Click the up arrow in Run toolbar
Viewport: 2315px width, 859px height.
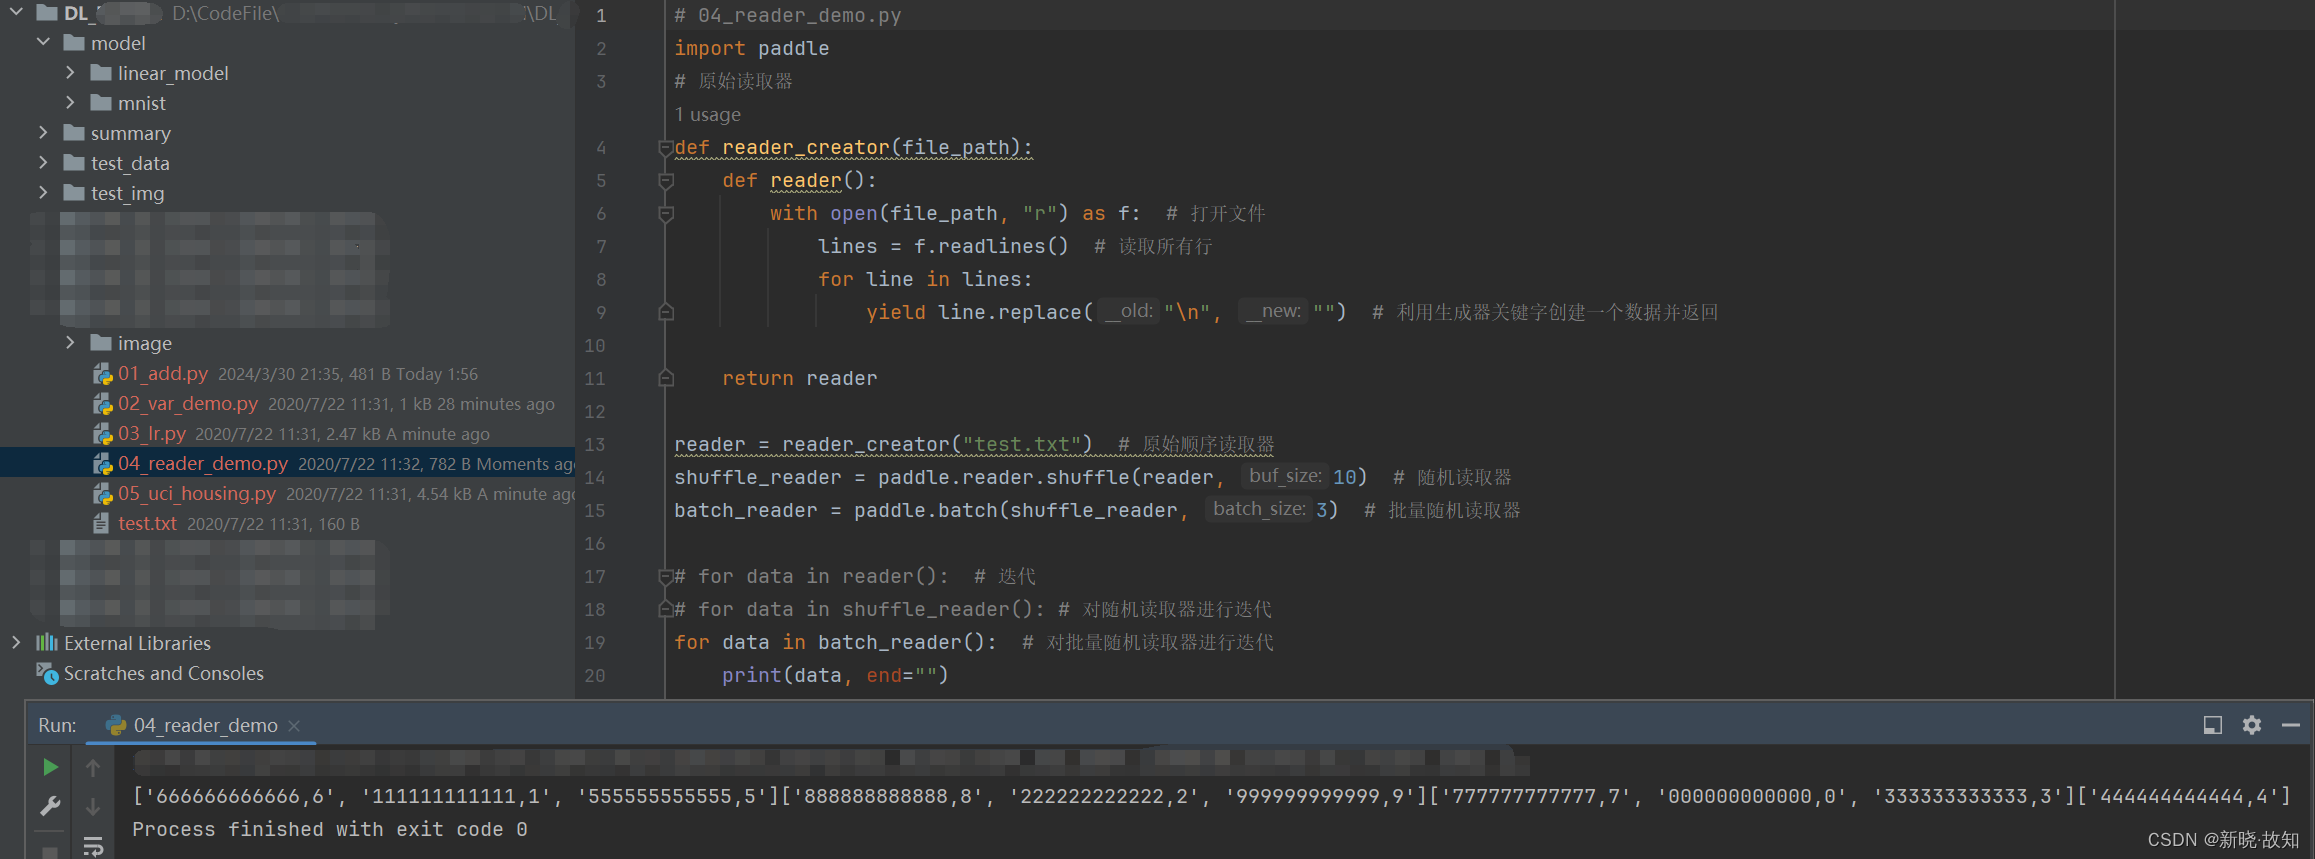pyautogui.click(x=93, y=767)
